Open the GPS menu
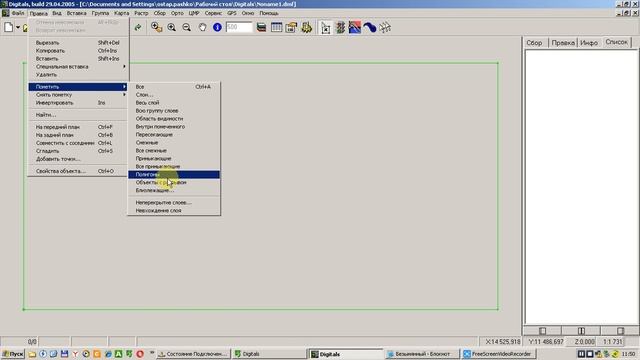The height and width of the screenshot is (360, 640). click(232, 13)
